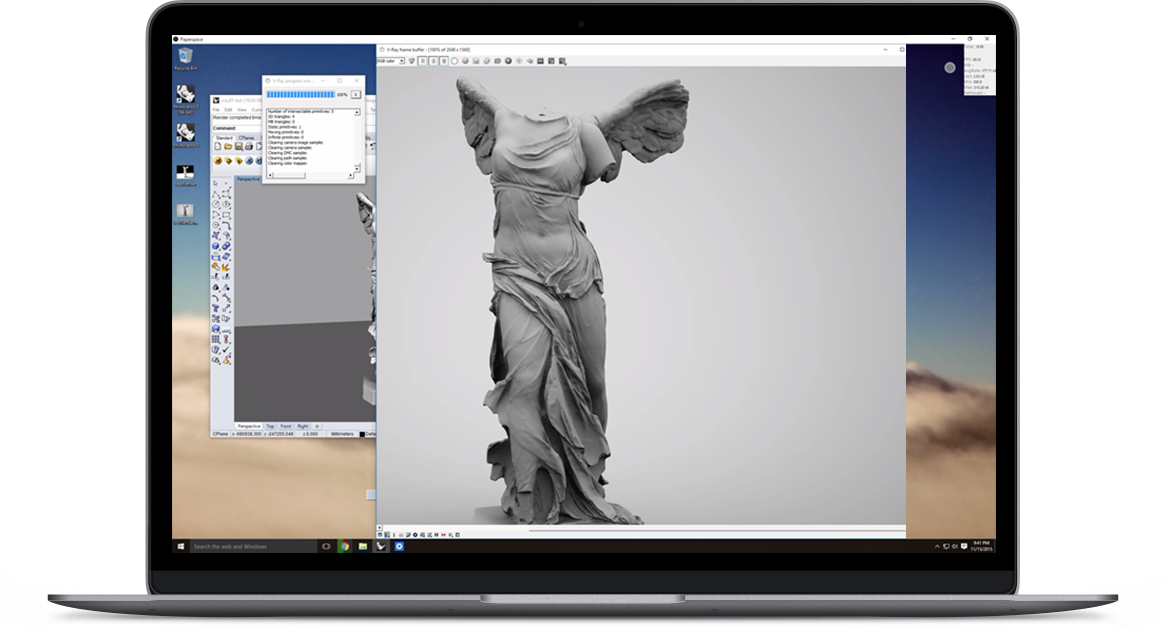Open File Explorer from the taskbar
Image resolution: width=1164 pixels, height=630 pixels.
tap(363, 547)
